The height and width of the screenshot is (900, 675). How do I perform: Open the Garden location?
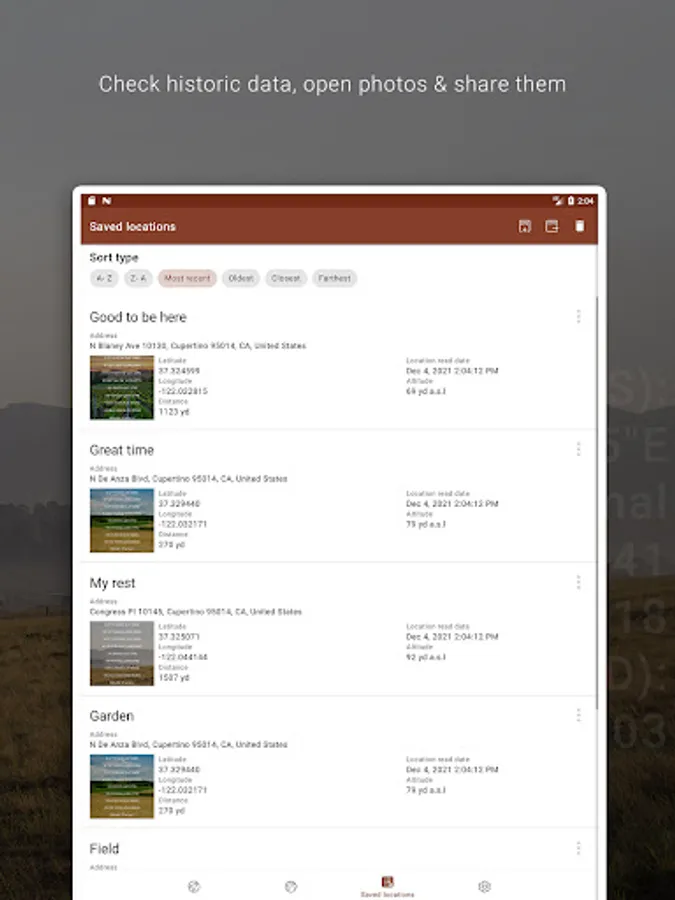[x=339, y=762]
